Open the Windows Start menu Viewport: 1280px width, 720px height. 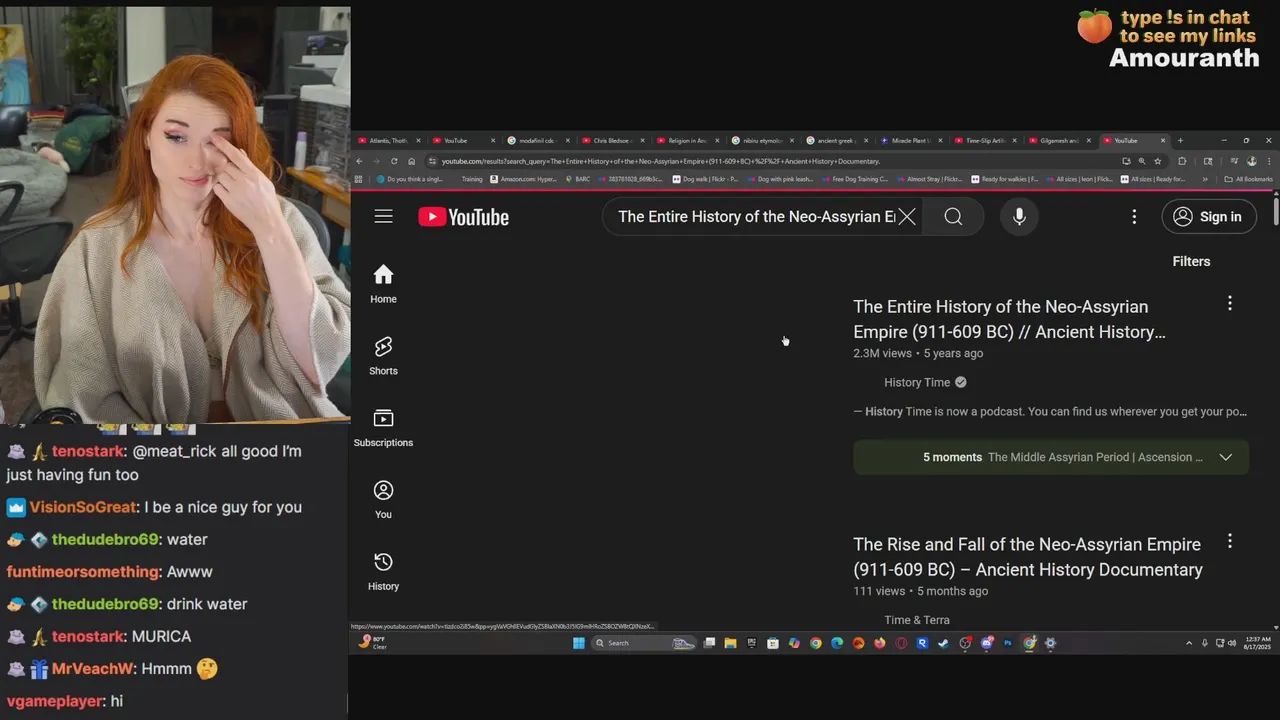[x=578, y=643]
